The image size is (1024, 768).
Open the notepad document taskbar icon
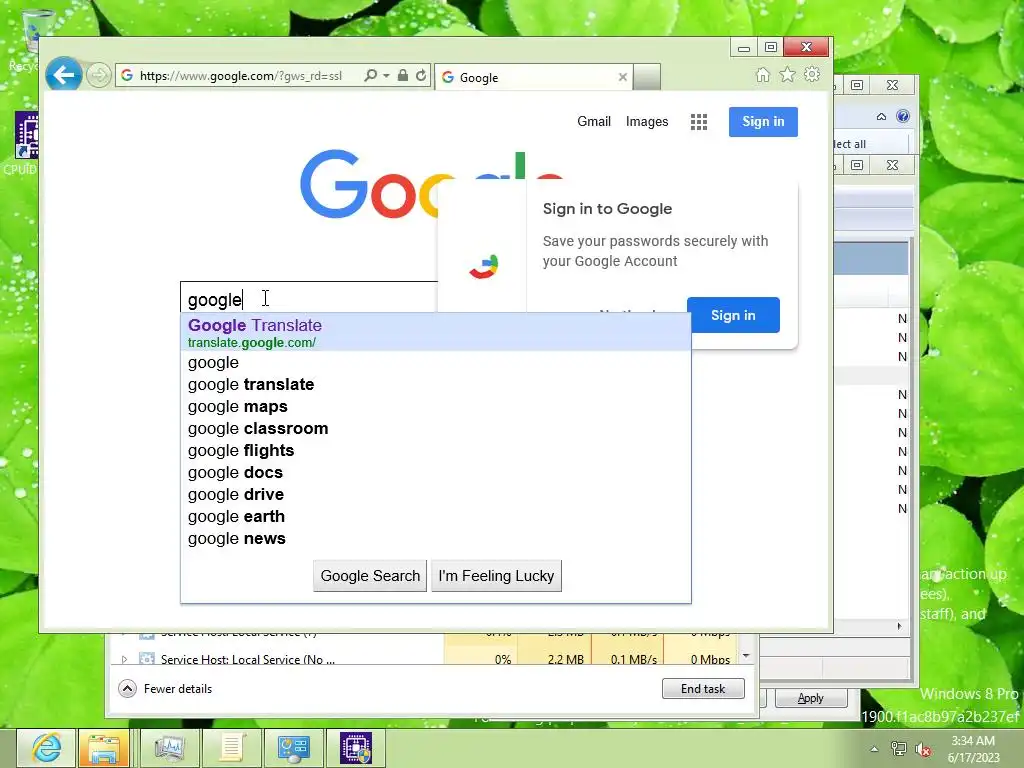[x=231, y=748]
